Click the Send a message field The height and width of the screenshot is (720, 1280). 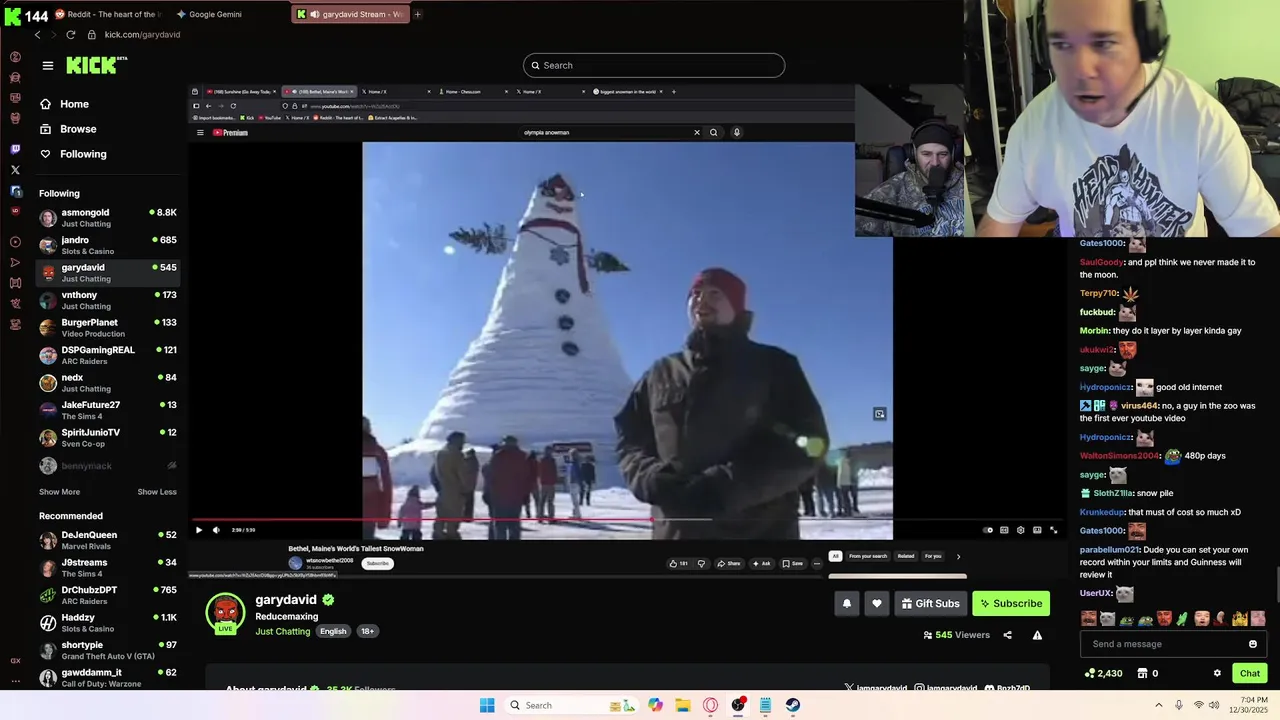(x=1165, y=644)
